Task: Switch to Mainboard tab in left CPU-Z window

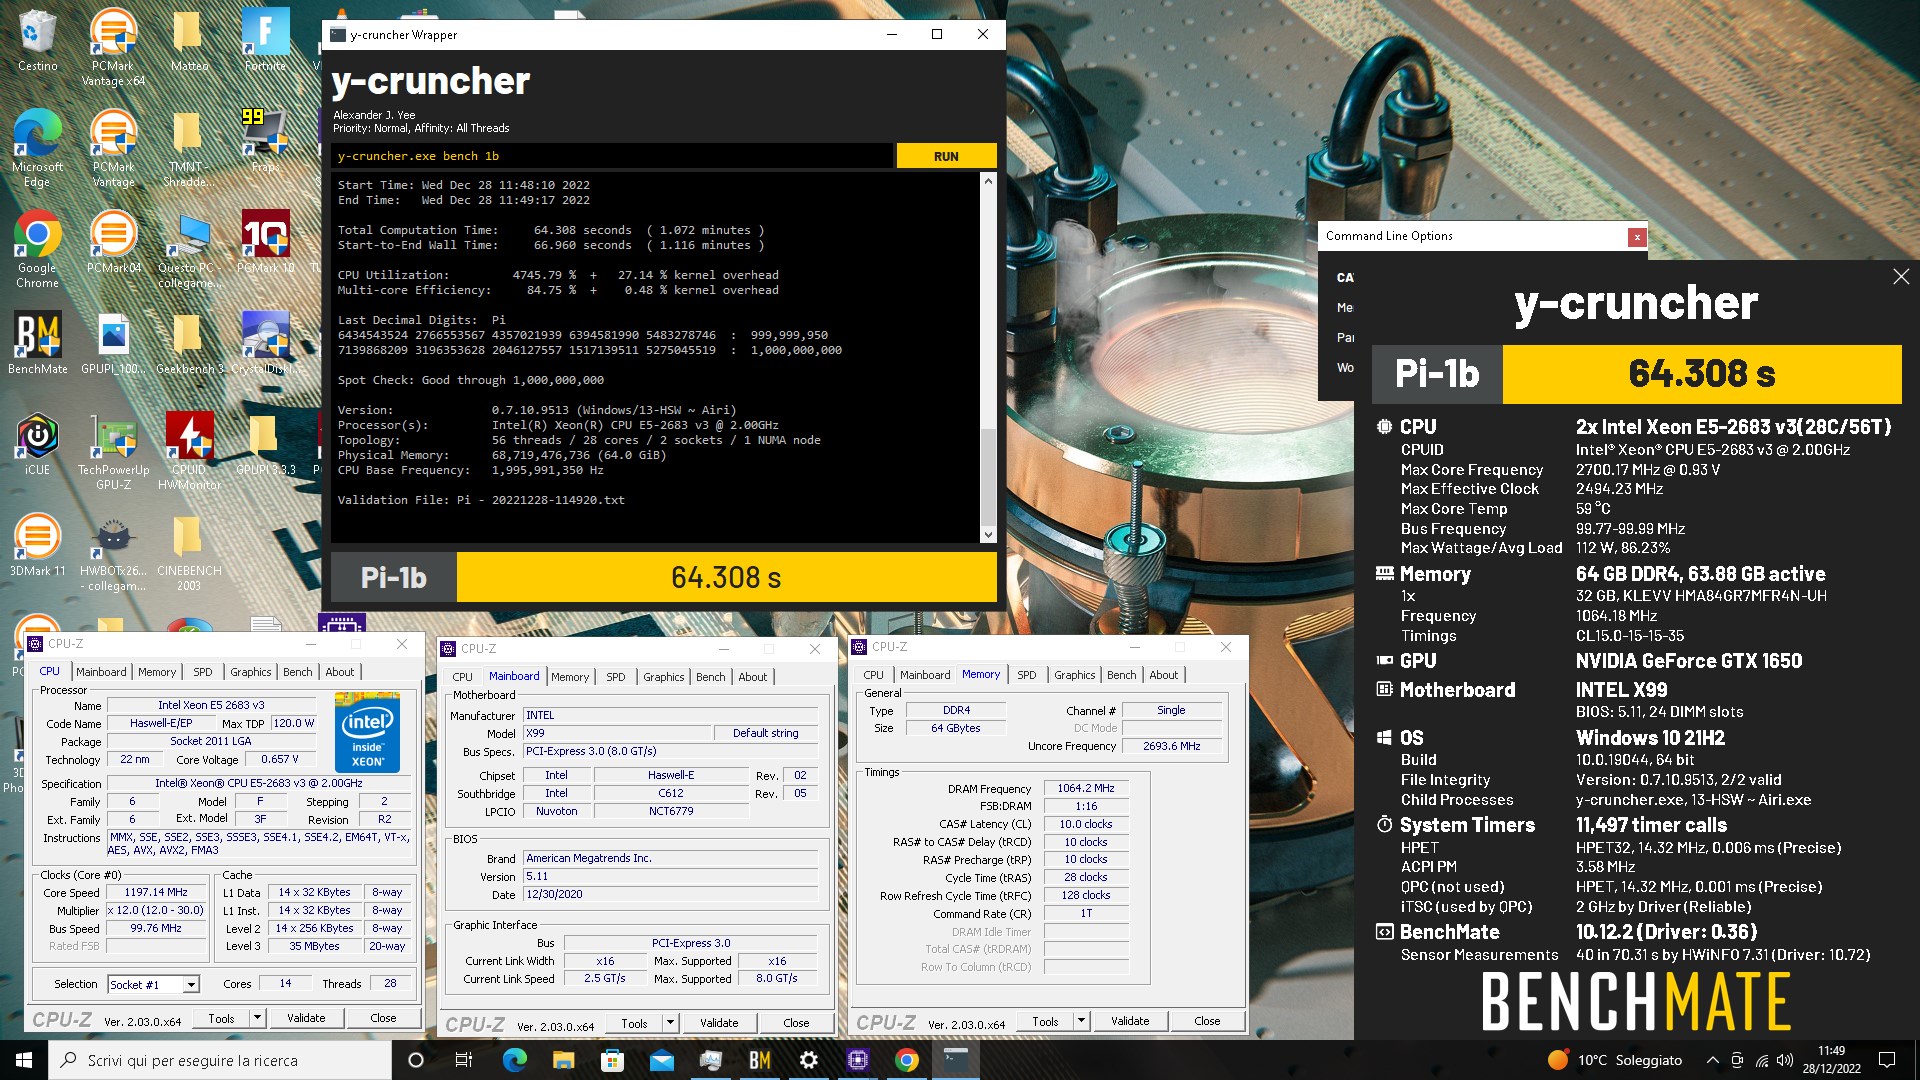Action: 101,672
